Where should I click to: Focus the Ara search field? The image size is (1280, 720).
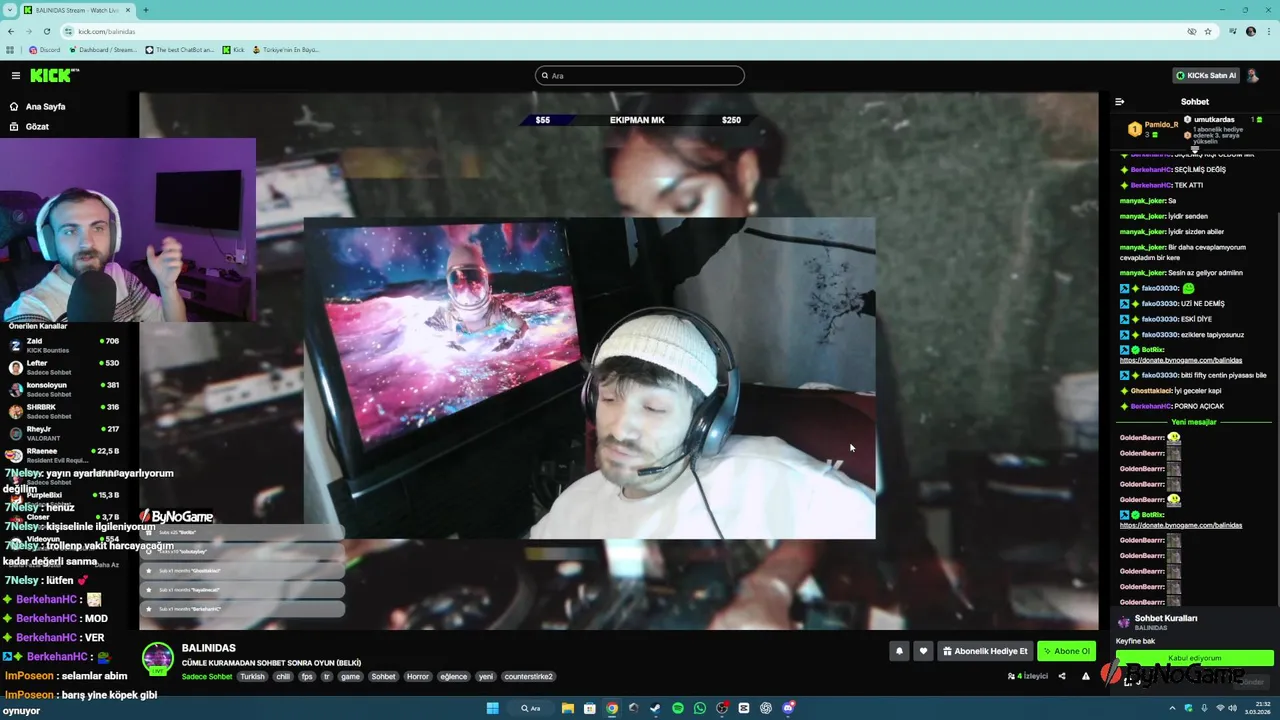[640, 75]
